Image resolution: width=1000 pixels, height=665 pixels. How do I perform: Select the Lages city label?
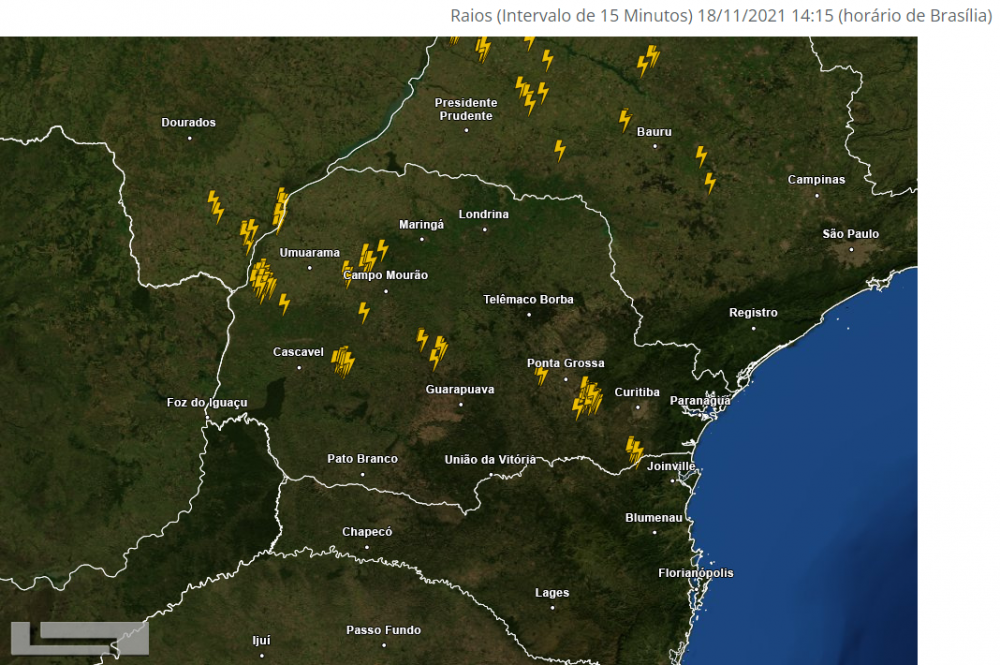point(552,593)
